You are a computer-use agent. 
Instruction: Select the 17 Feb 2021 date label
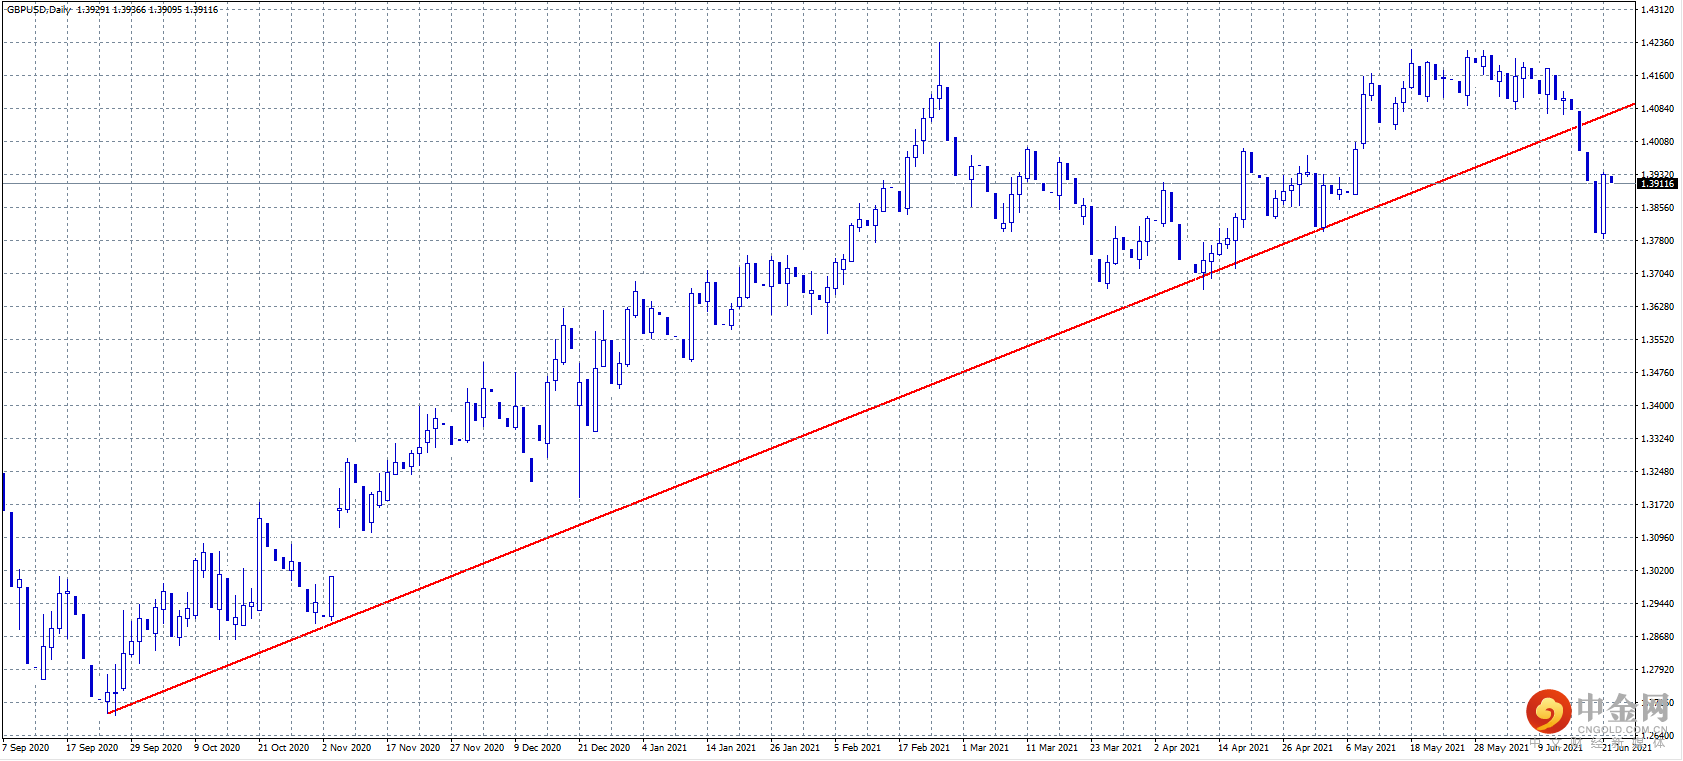coord(924,747)
